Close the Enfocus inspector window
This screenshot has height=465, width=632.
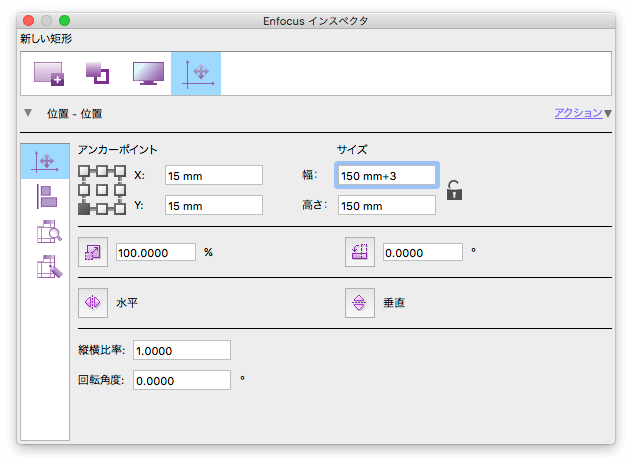tap(29, 20)
